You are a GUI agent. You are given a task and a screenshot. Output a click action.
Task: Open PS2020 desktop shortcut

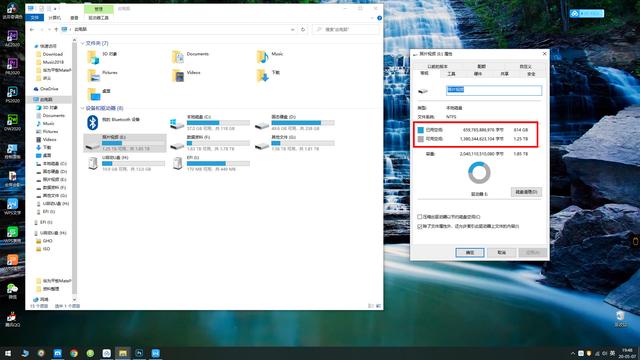(12, 94)
